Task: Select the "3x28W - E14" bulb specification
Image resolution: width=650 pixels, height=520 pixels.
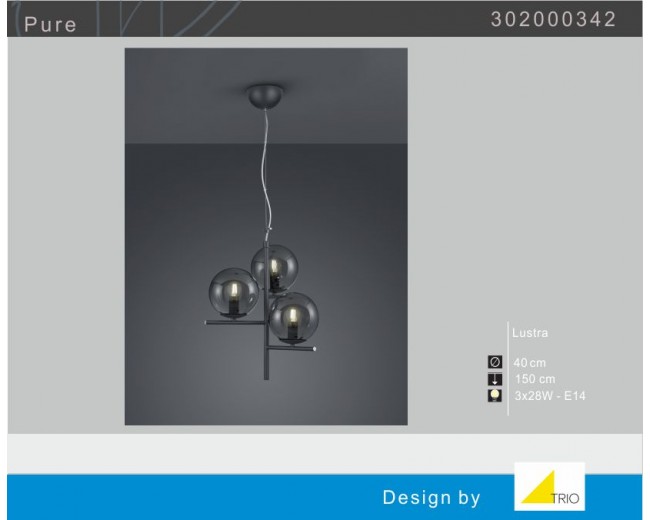Action: click(x=549, y=396)
